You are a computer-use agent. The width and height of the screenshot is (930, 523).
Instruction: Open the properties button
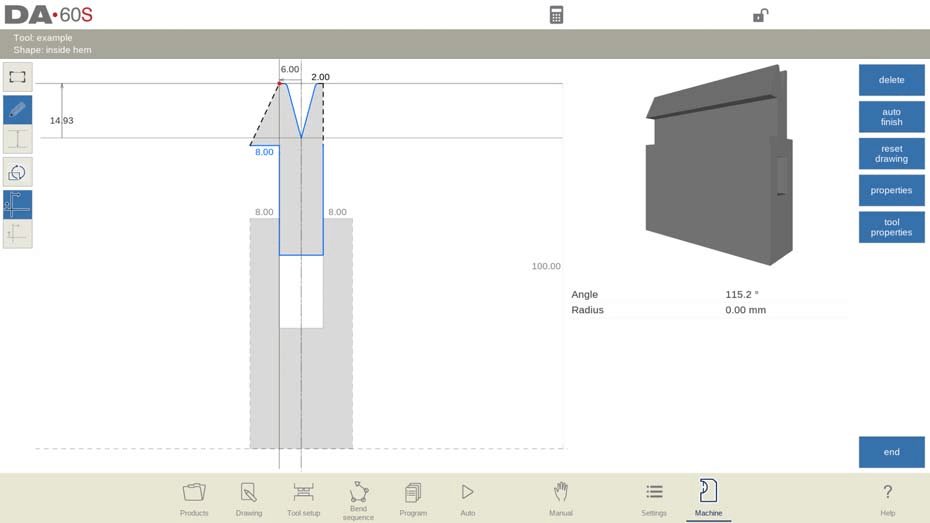pos(891,190)
